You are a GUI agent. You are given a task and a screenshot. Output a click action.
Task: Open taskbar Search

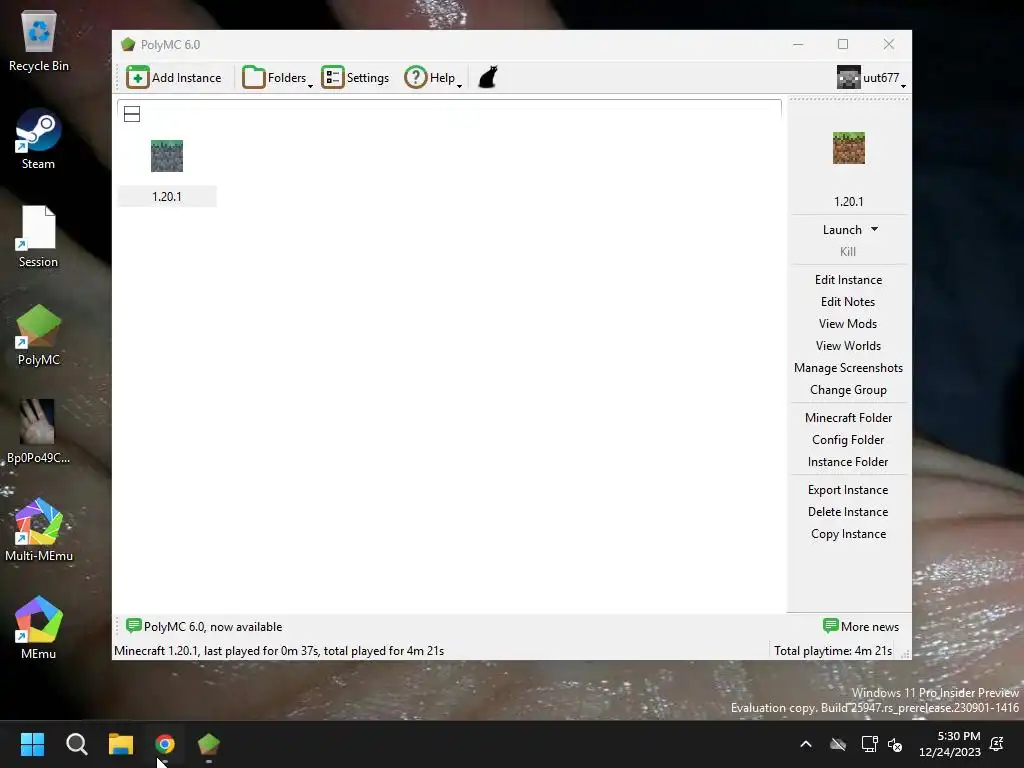pos(76,744)
